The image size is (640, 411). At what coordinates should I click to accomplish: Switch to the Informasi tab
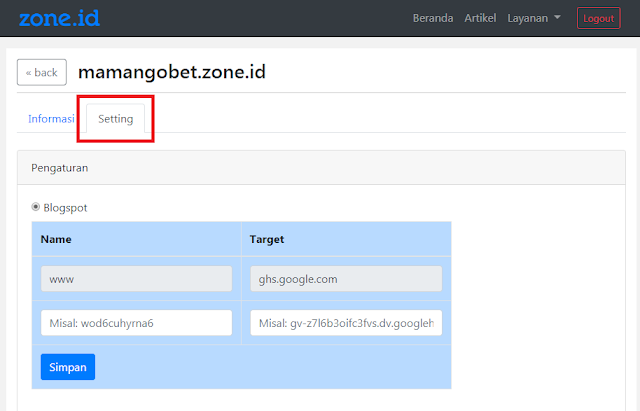click(x=51, y=119)
